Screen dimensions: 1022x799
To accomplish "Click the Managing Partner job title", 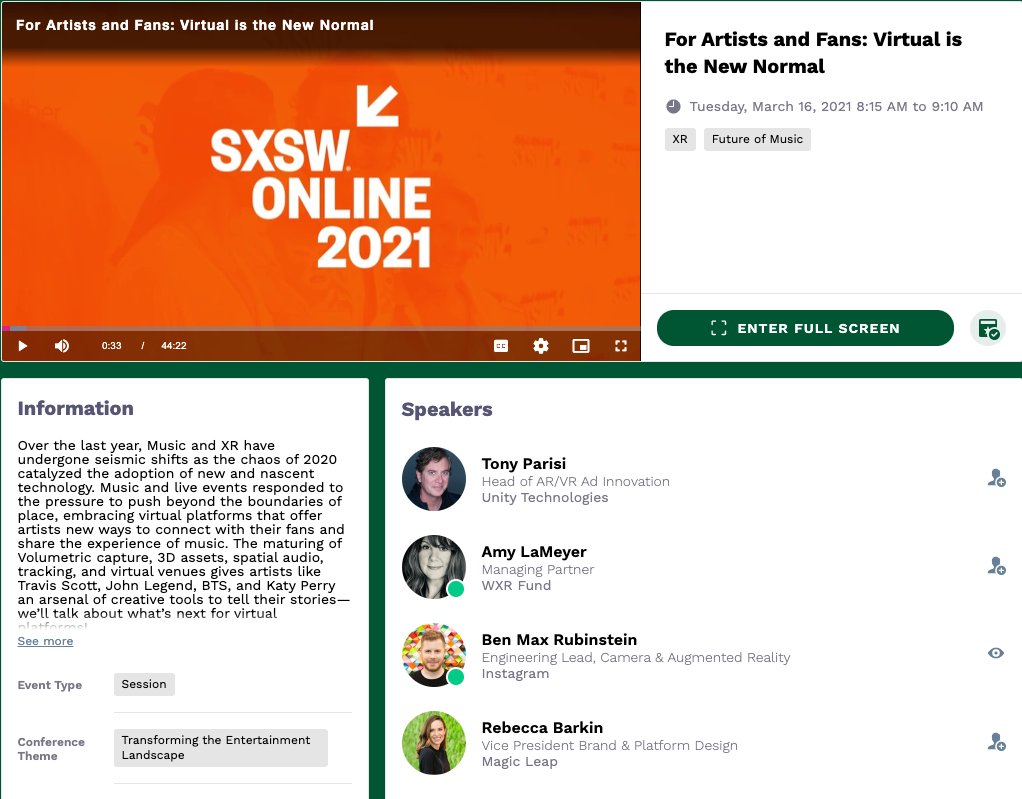I will click(538, 570).
